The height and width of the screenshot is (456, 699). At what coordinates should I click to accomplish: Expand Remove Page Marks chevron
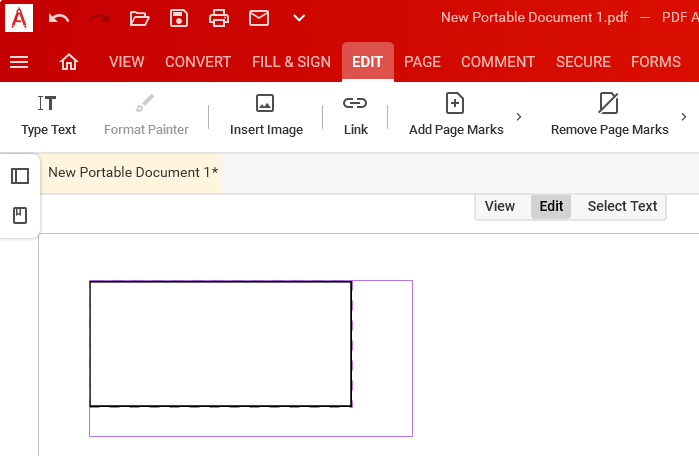coord(684,117)
